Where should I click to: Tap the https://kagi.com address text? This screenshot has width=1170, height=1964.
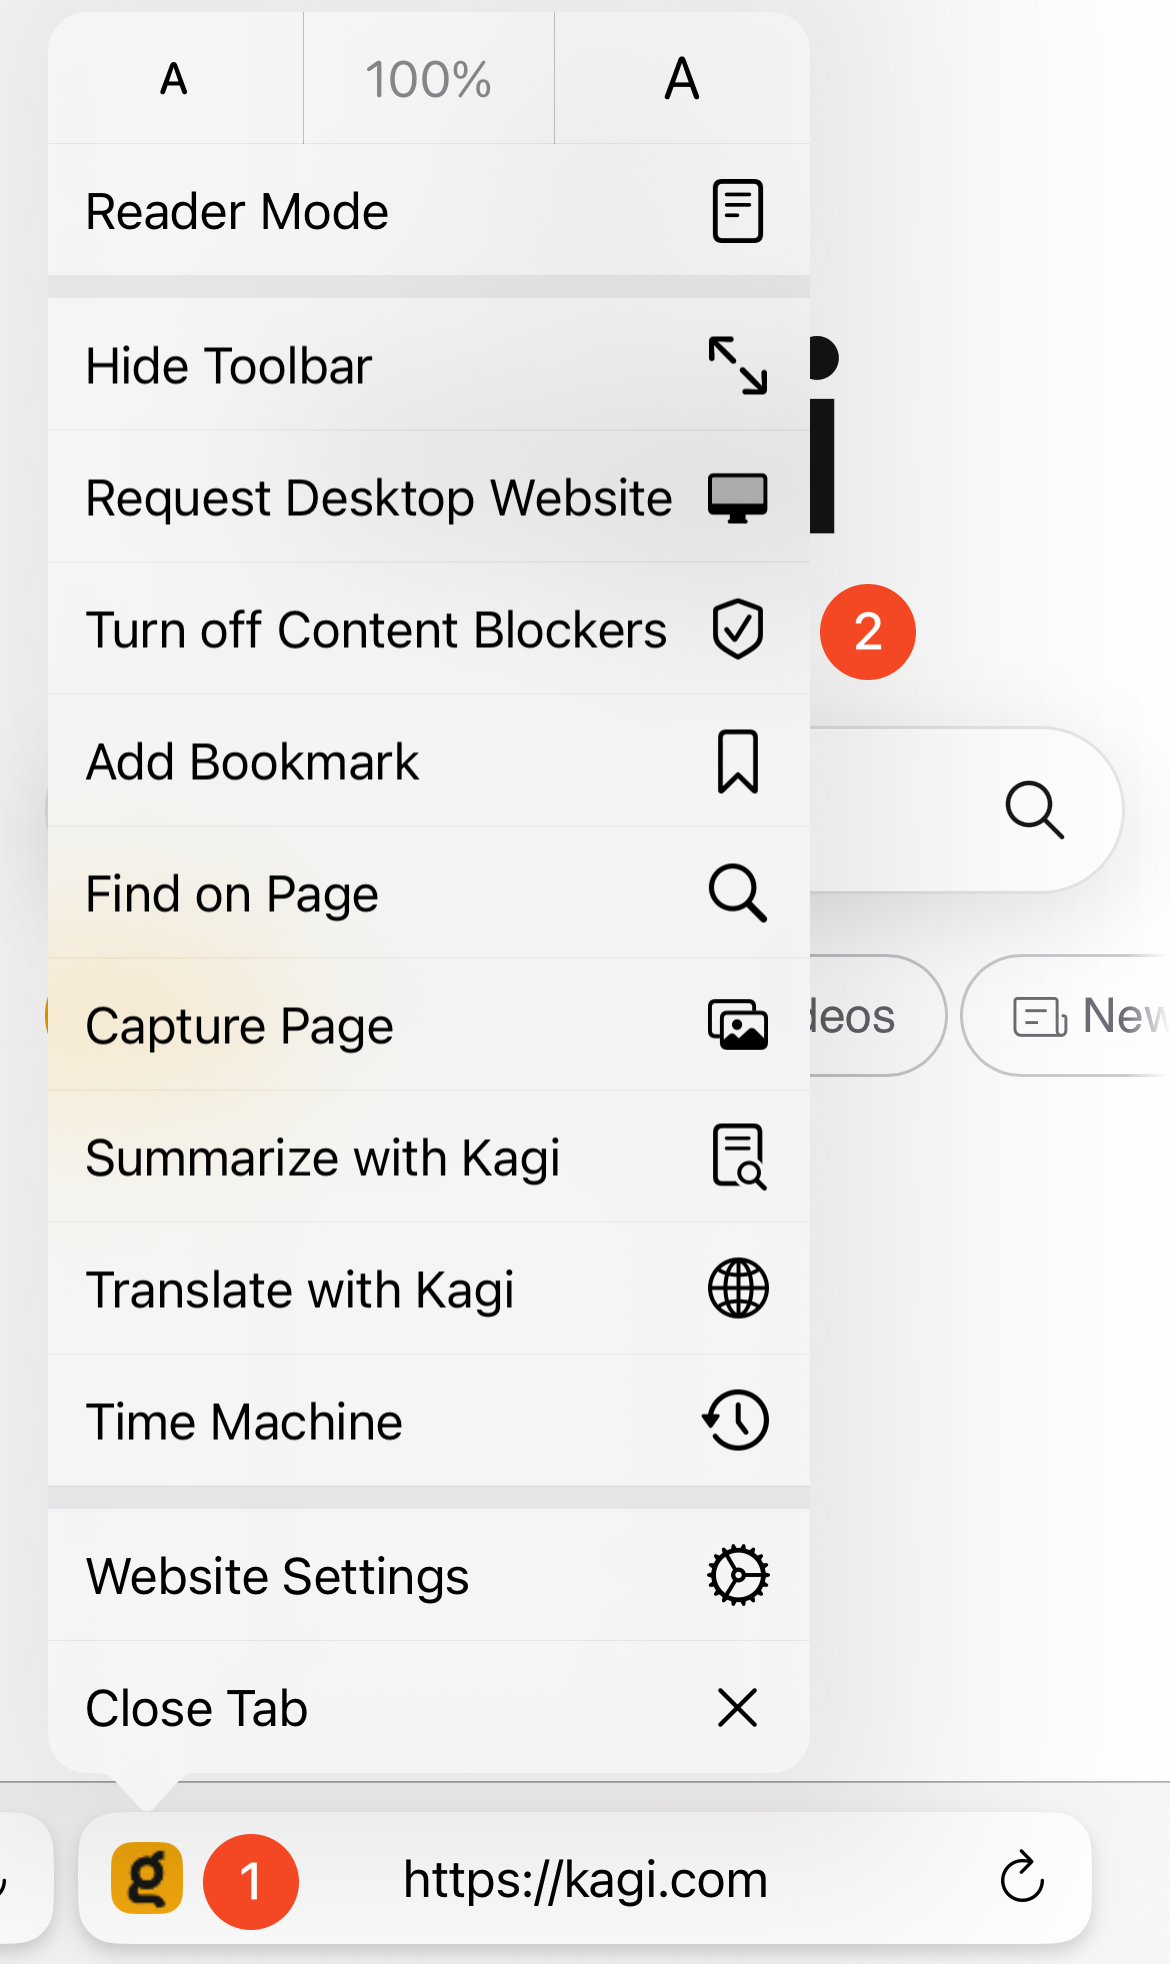[585, 1879]
